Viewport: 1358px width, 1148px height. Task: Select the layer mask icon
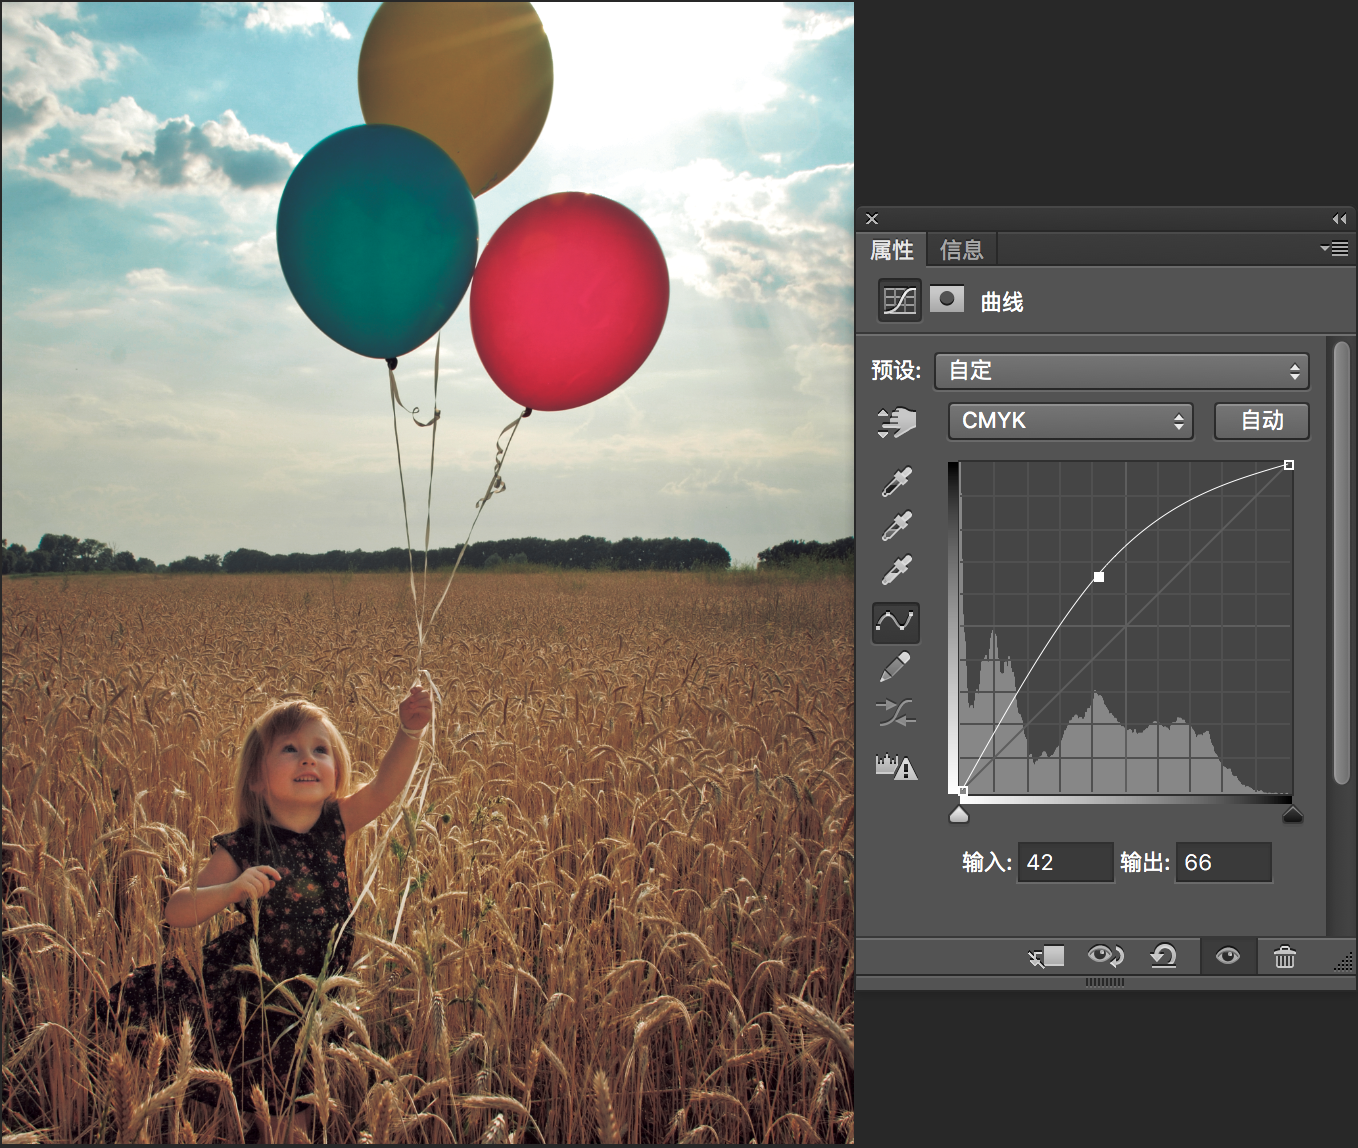coord(947,299)
